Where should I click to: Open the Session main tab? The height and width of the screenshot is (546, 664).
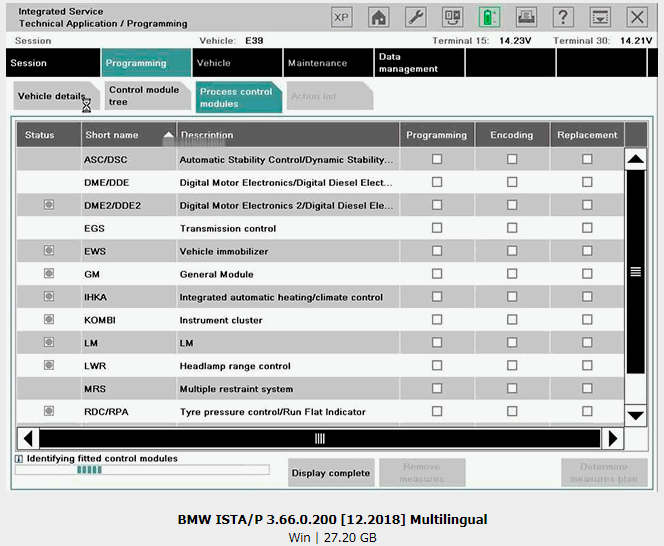coord(53,63)
